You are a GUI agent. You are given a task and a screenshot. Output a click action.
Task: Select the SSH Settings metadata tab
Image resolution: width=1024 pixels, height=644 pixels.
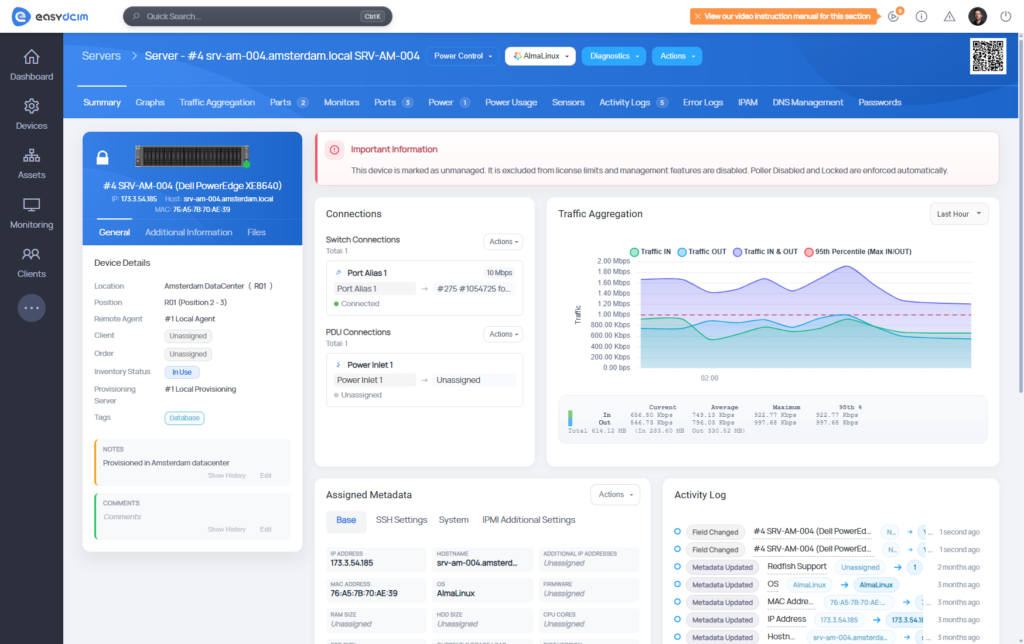(x=401, y=520)
